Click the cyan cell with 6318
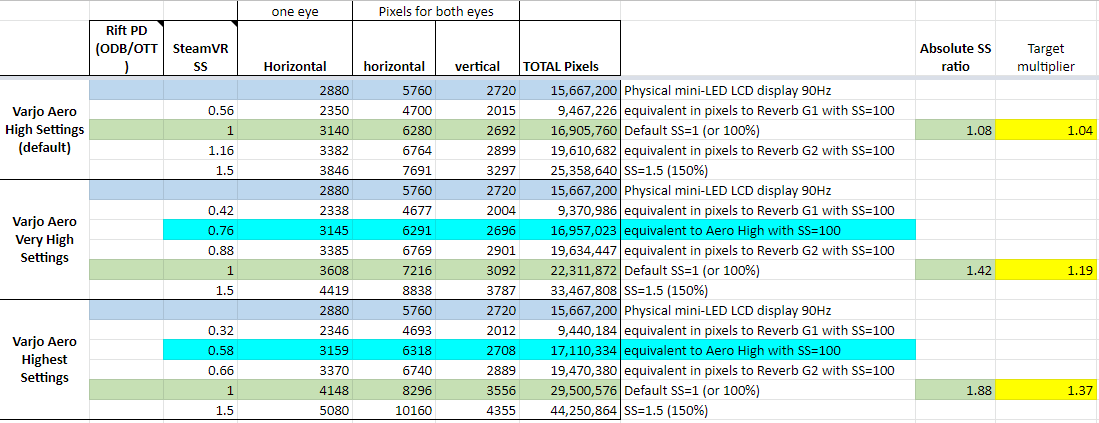The image size is (1099, 423). (395, 350)
